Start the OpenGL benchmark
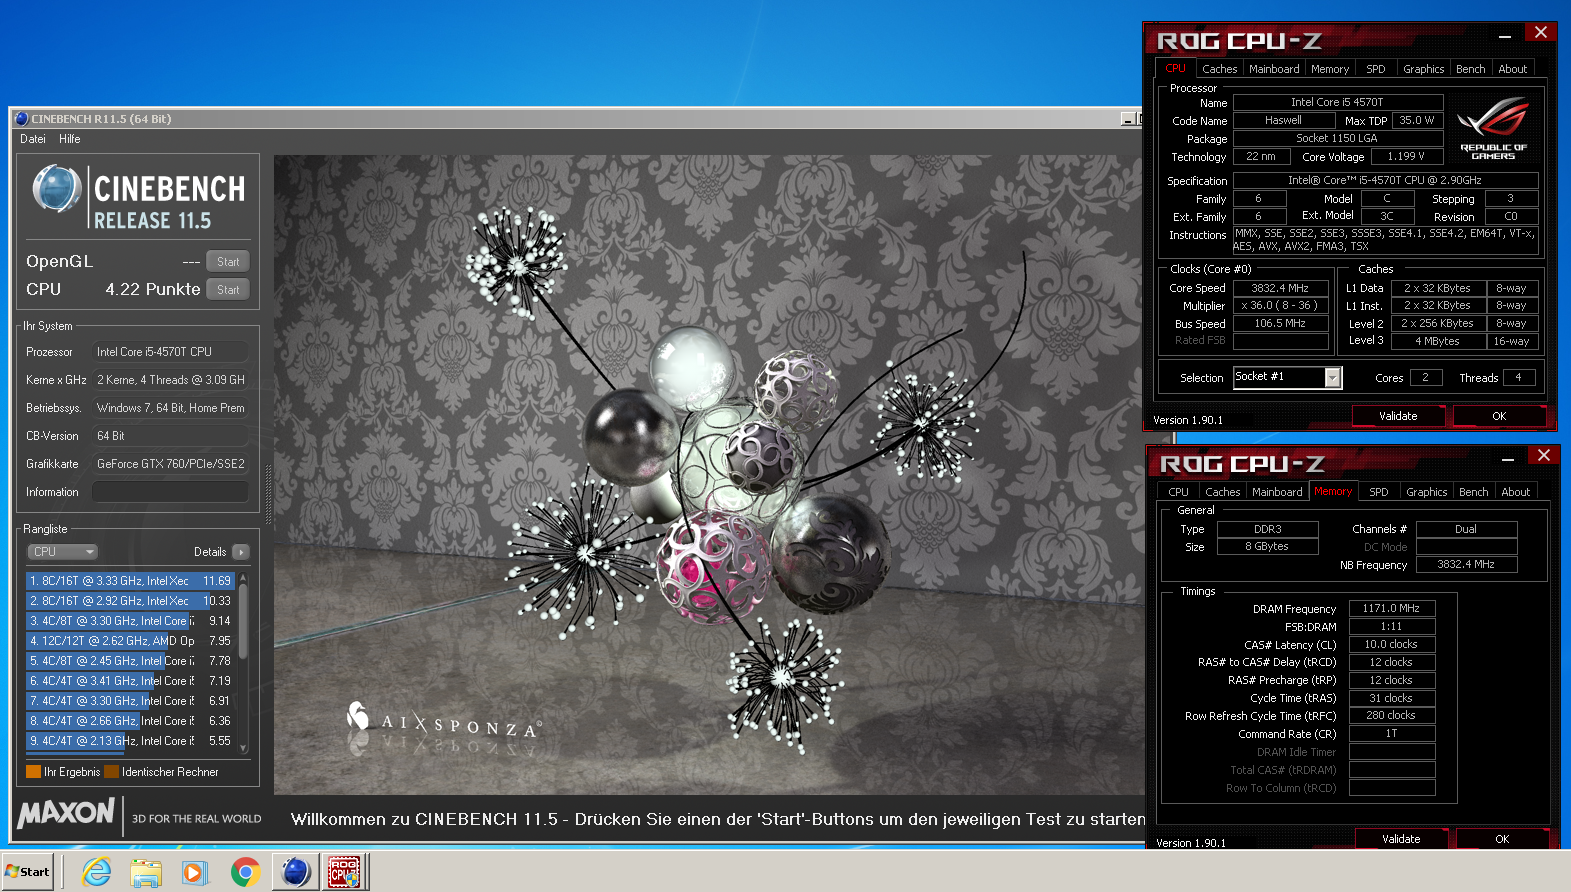Viewport: 1571px width, 892px height. coord(228,262)
